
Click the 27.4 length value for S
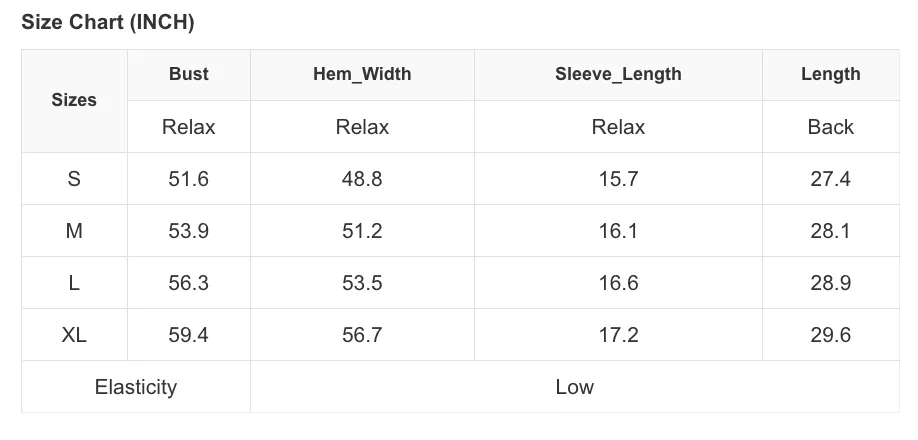click(831, 178)
